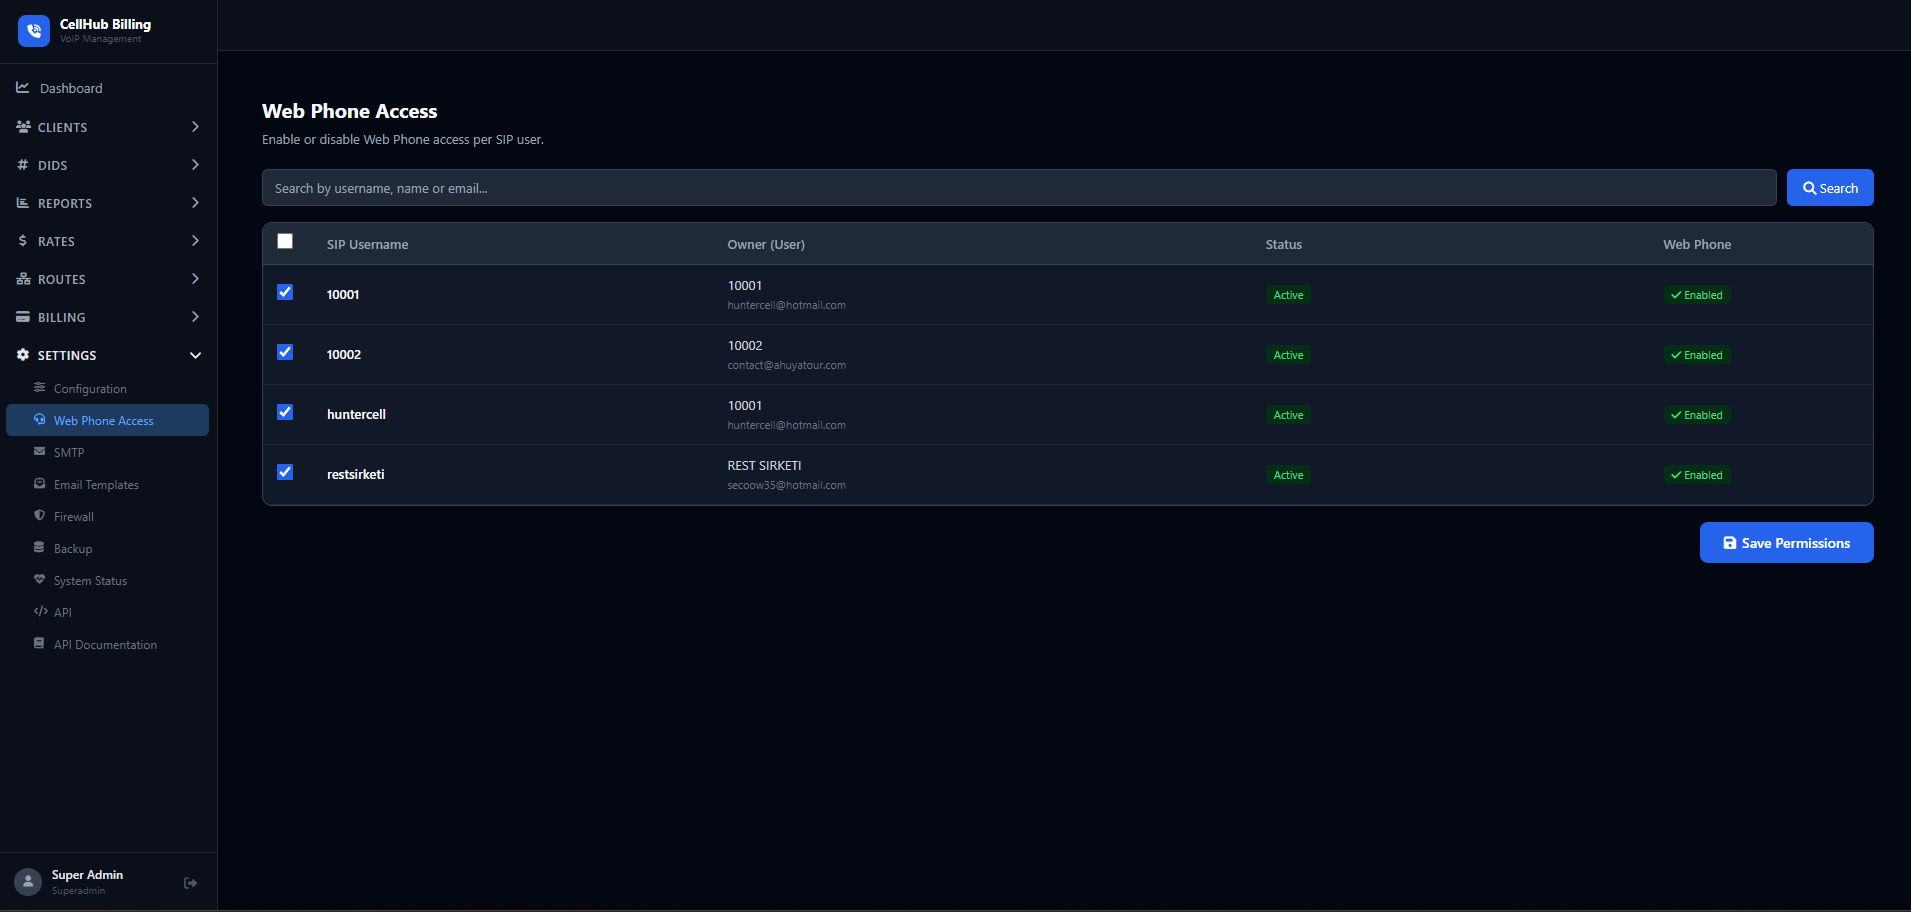The height and width of the screenshot is (912, 1911).
Task: Click the DIDS hash icon
Action: [23, 165]
